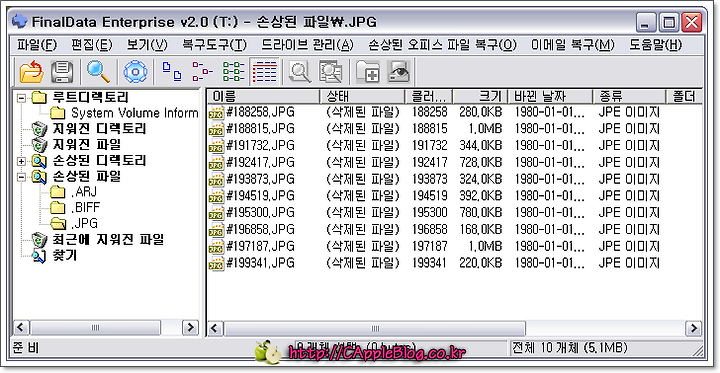Select 지워진 파일 in the tree

(x=87, y=145)
